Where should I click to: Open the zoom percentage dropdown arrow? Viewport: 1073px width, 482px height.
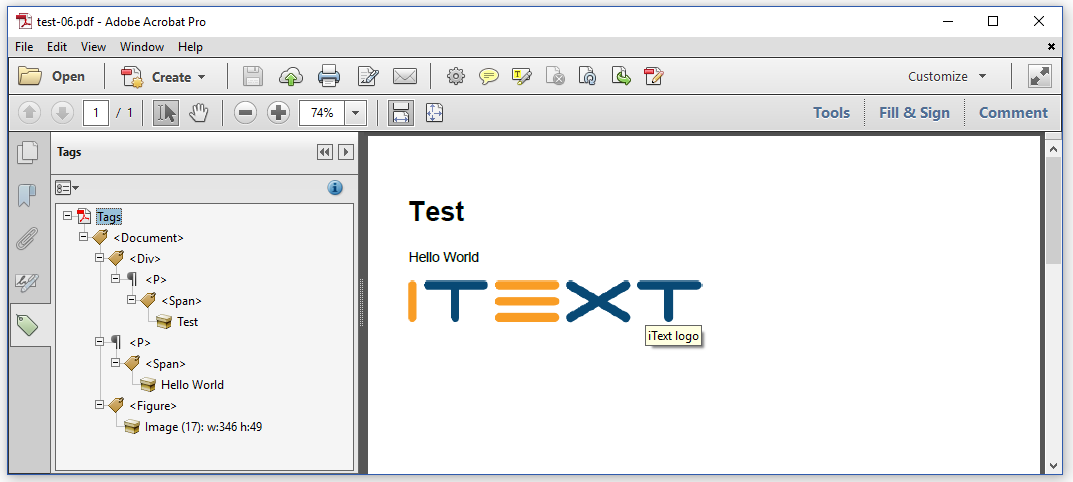[x=355, y=113]
